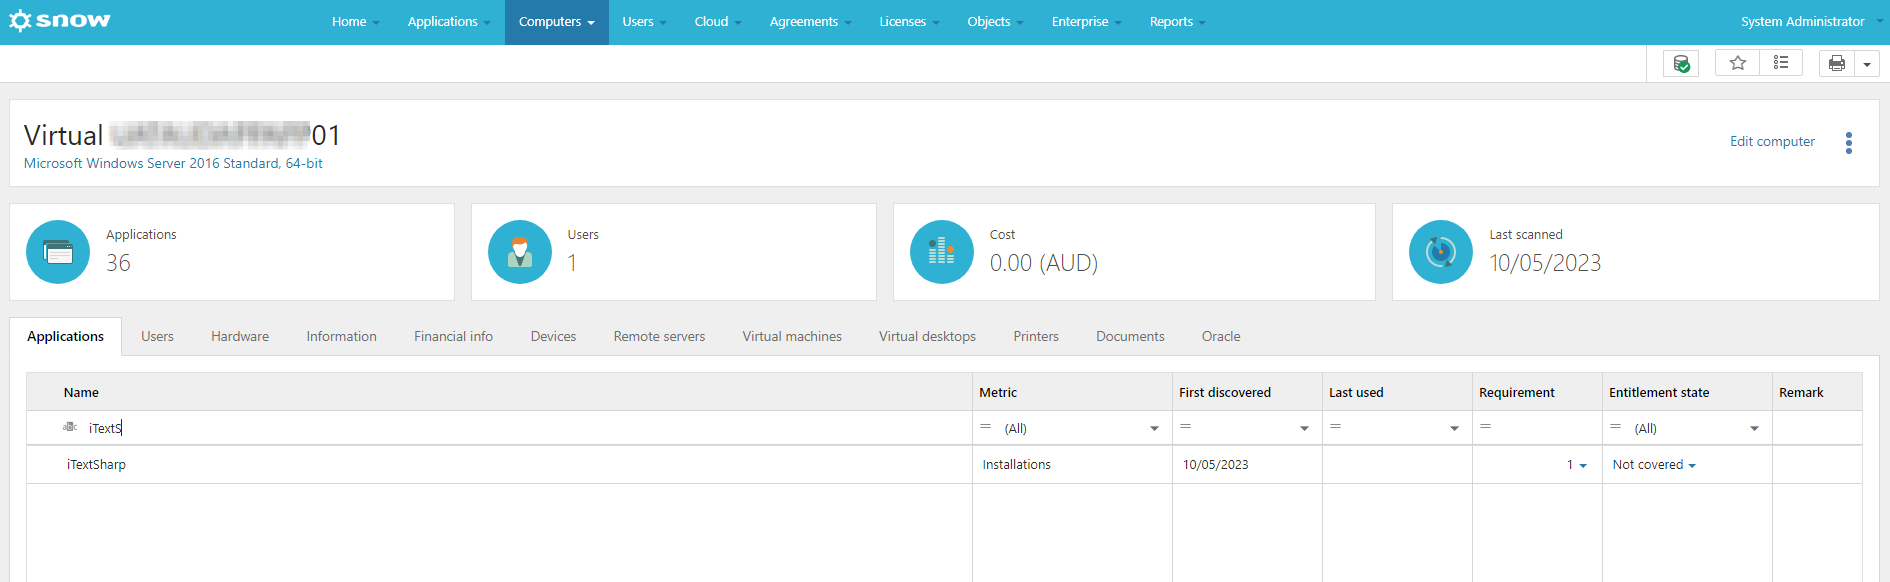Open the Licenses menu
Screen dimensions: 1890x582
(x=909, y=22)
